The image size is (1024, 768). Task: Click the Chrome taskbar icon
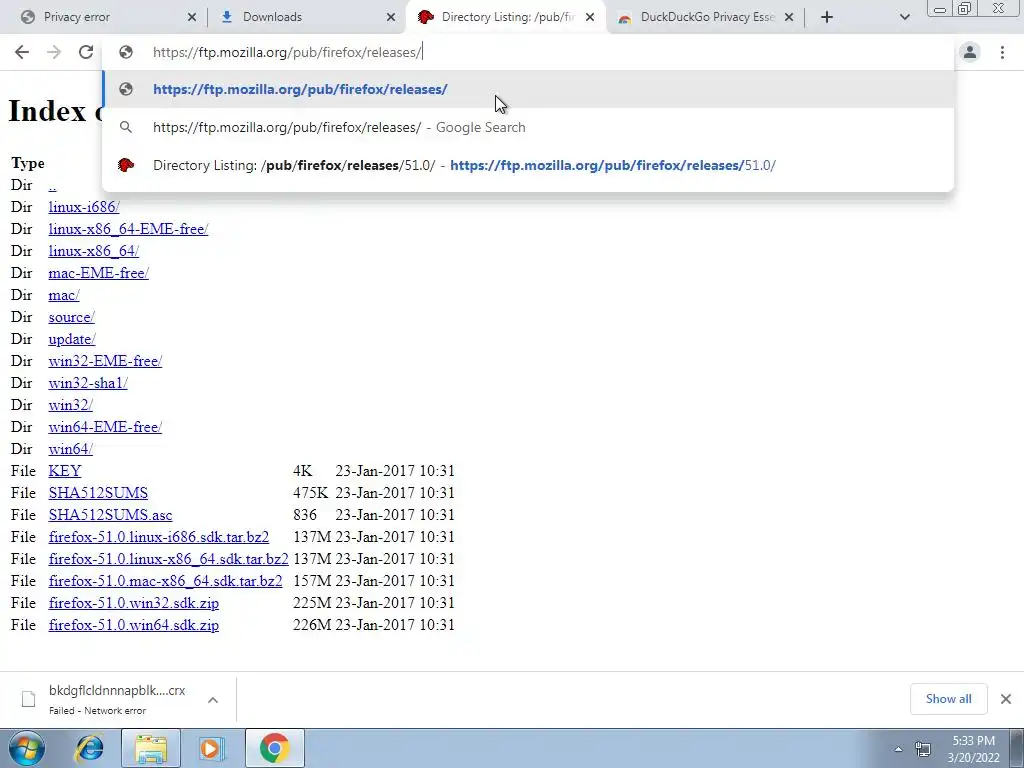tap(275, 749)
